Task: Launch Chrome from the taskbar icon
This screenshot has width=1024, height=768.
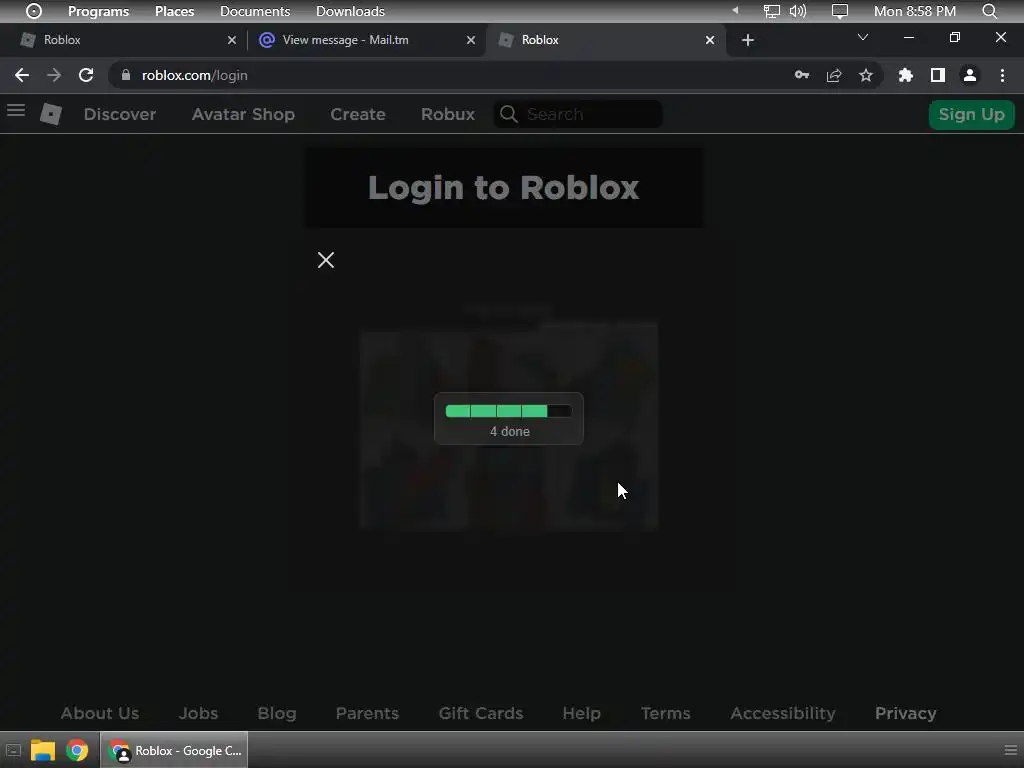Action: tap(77, 750)
